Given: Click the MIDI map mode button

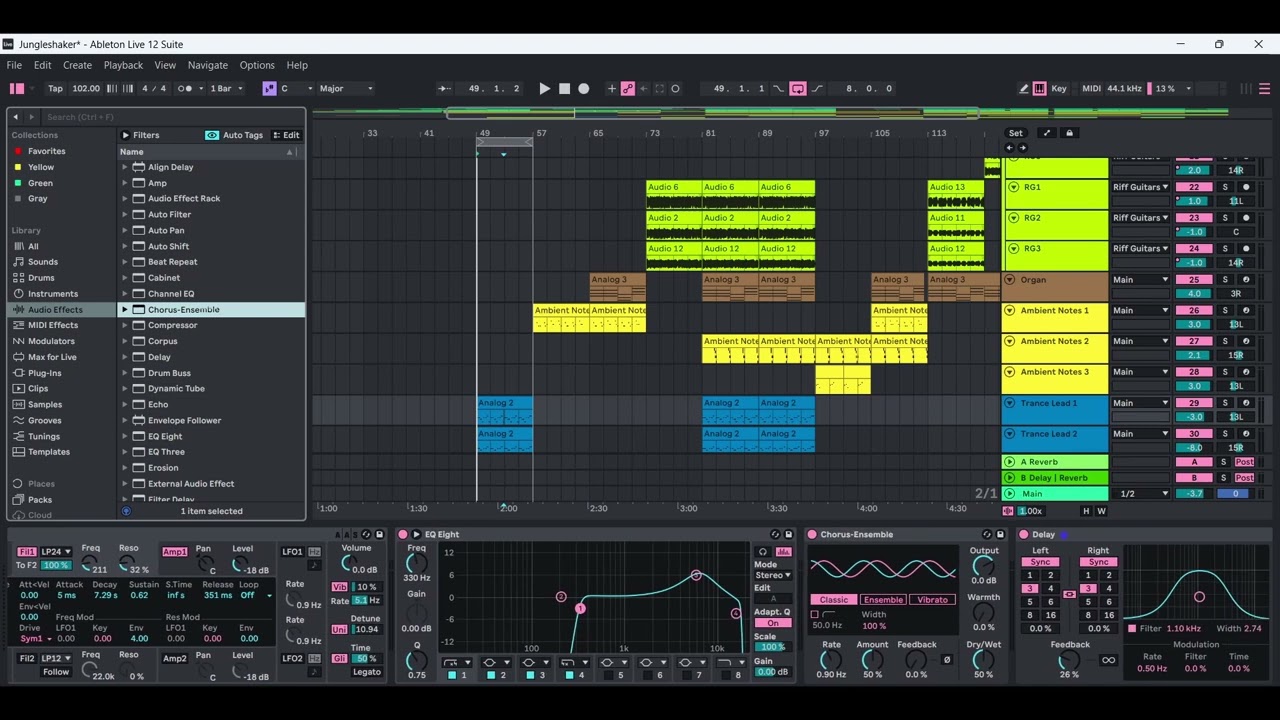Looking at the screenshot, I should pyautogui.click(x=1091, y=88).
